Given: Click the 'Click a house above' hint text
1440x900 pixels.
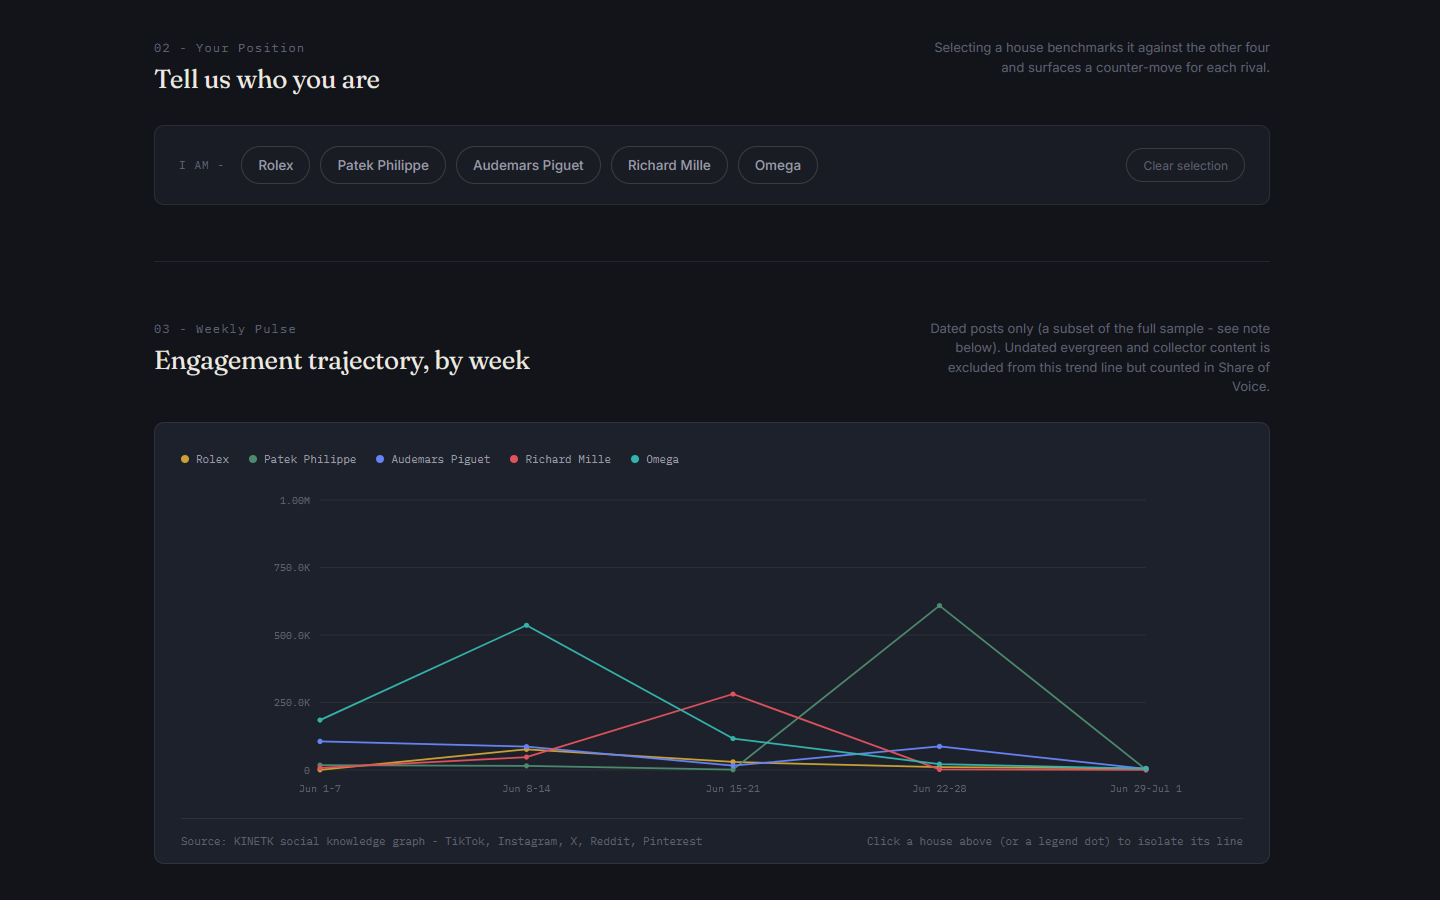Looking at the screenshot, I should [x=1055, y=841].
